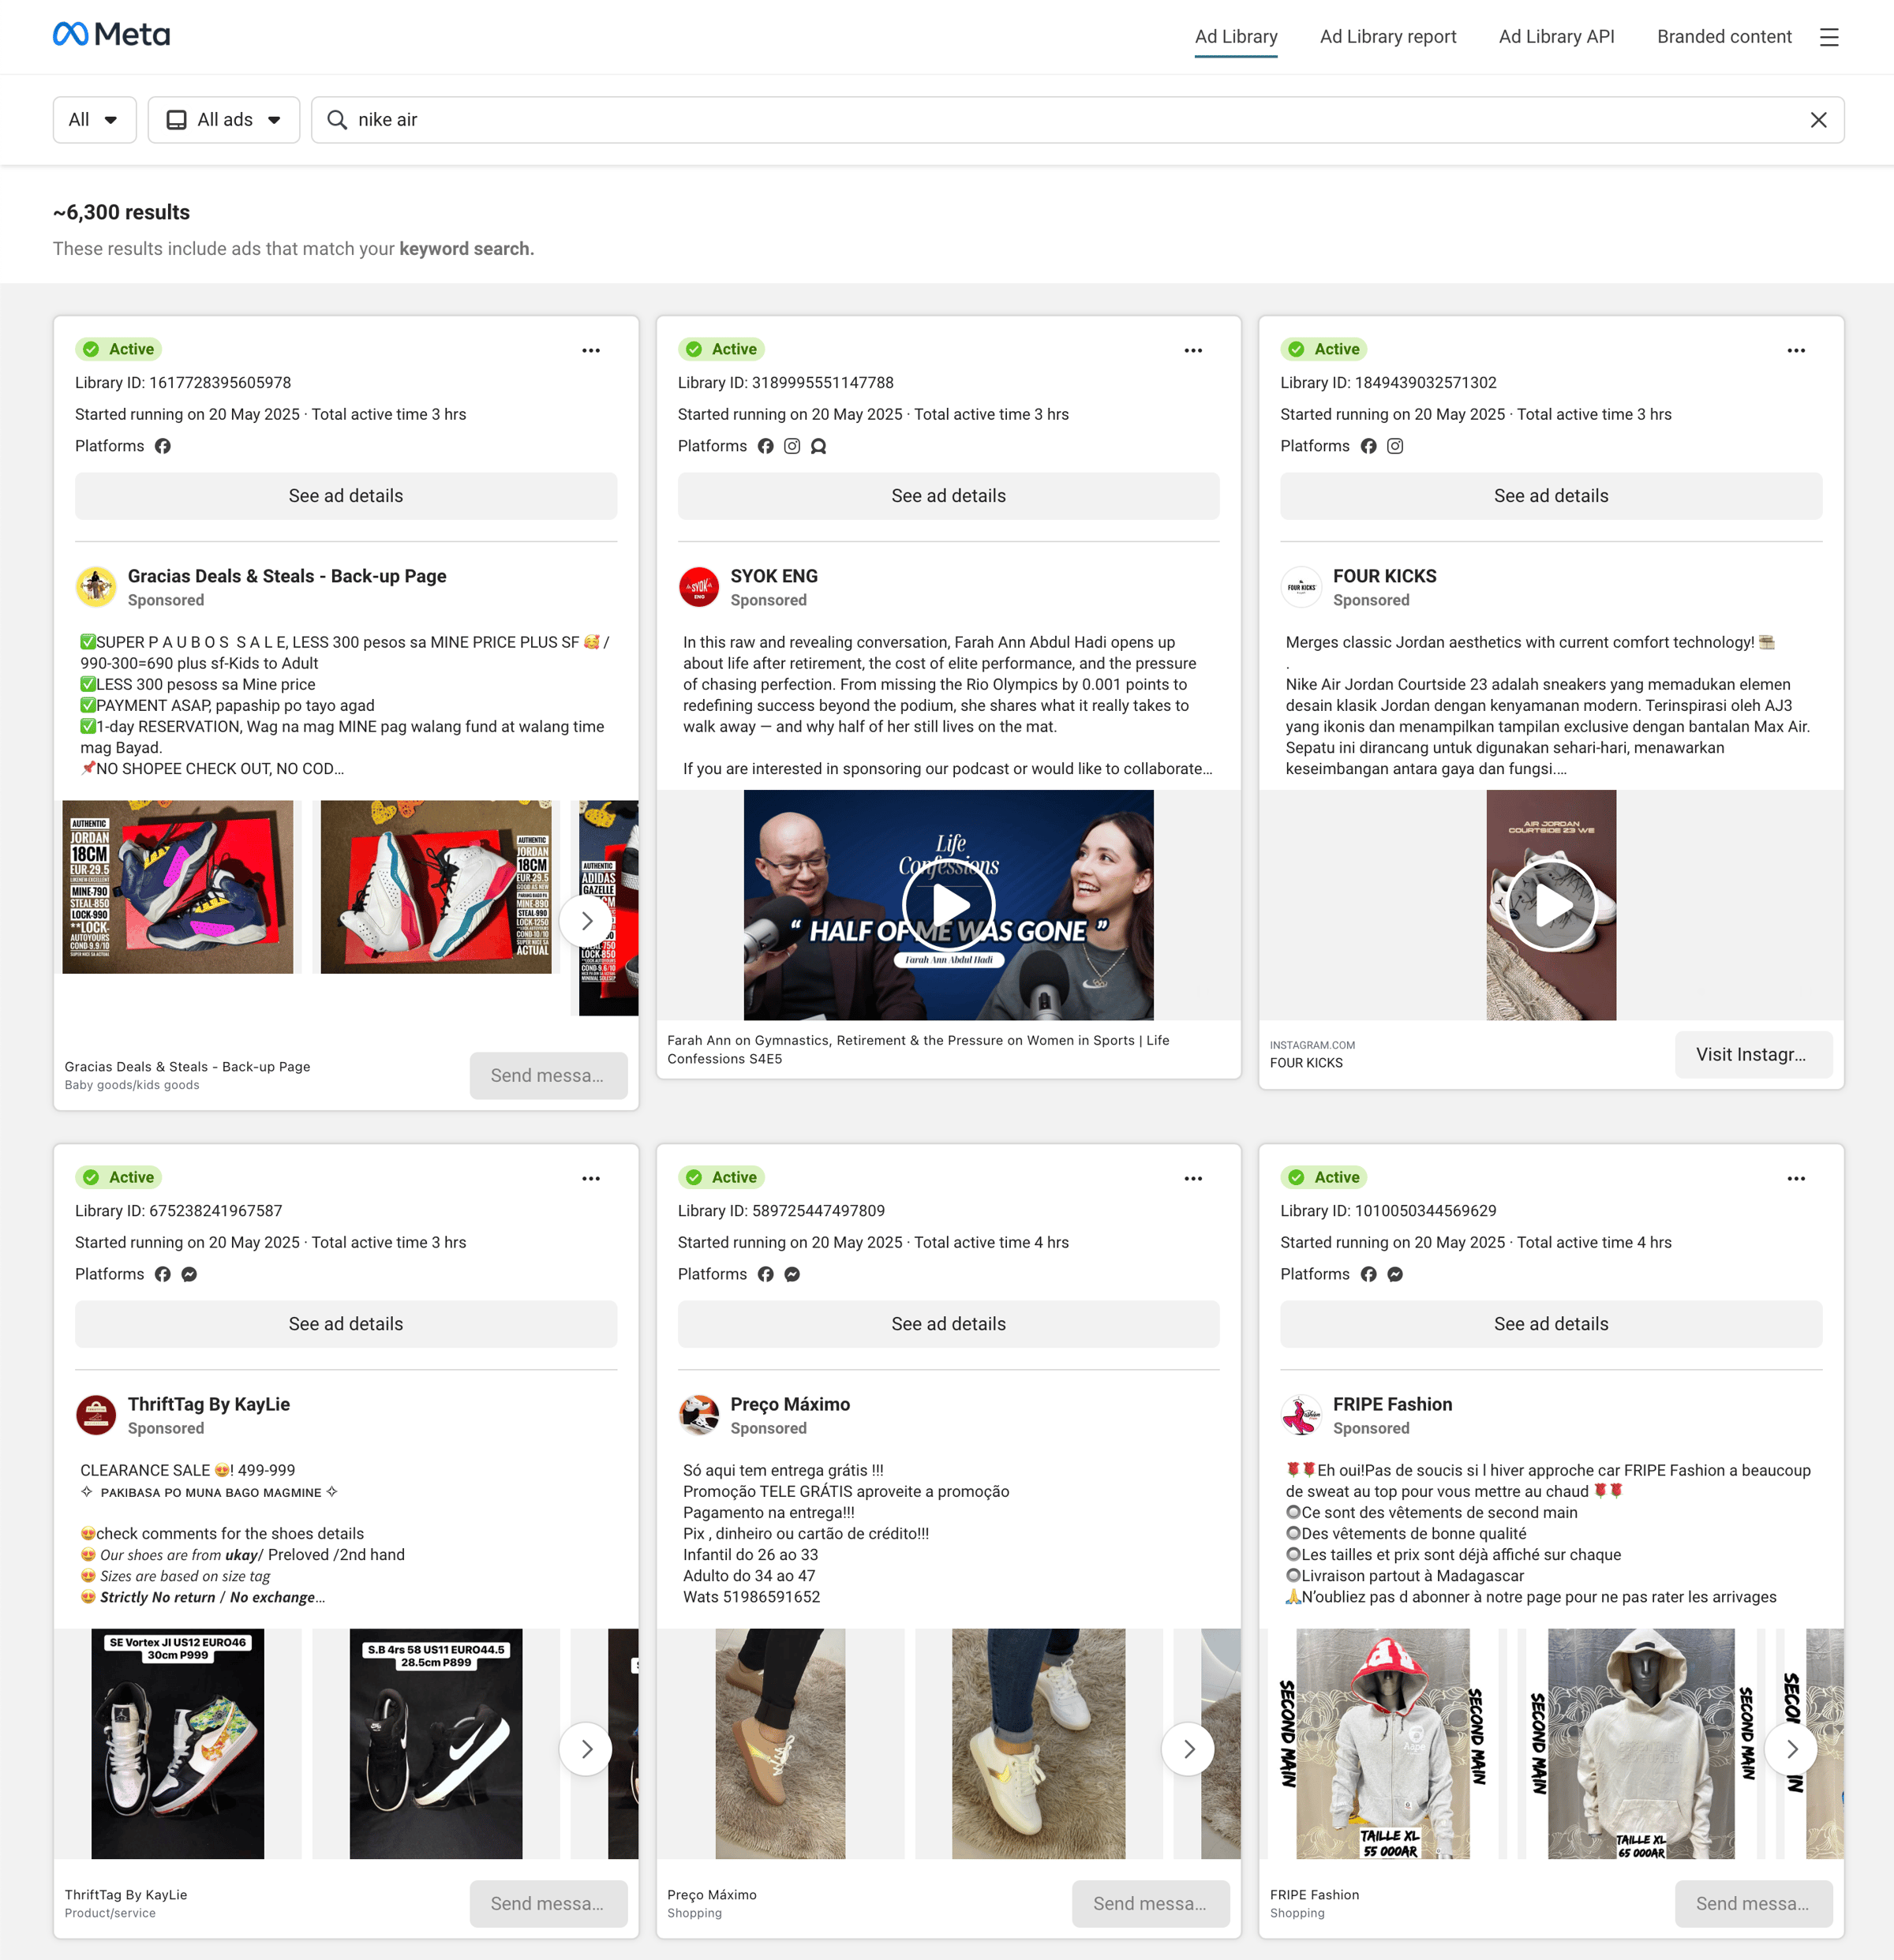This screenshot has height=1960, width=1894.
Task: Advance FRIPE Fashion carousel with next arrow
Action: click(1791, 1749)
